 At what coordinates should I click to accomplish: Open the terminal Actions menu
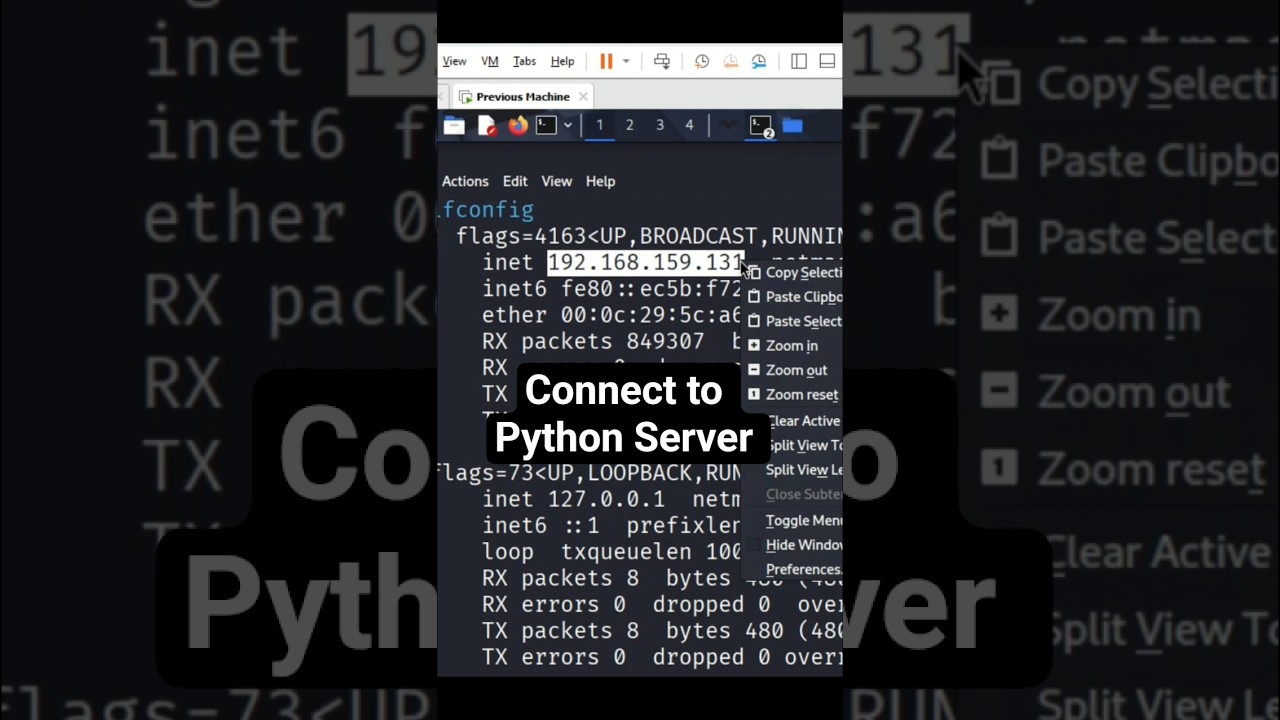(465, 181)
